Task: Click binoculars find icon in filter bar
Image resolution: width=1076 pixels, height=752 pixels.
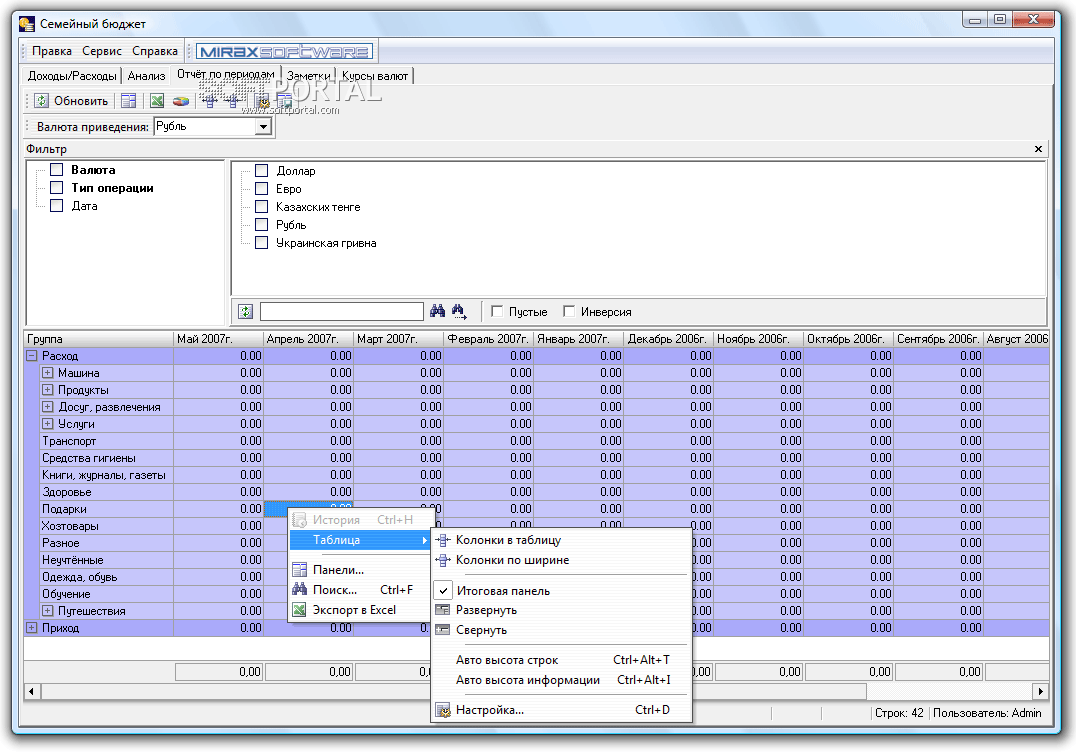Action: coord(437,312)
